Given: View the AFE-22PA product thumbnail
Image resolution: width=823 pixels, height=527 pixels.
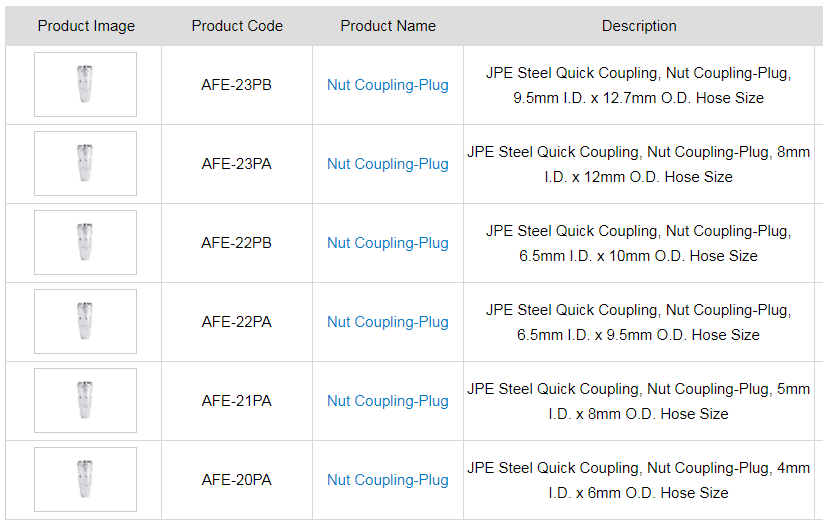Looking at the screenshot, I should pyautogui.click(x=85, y=322).
